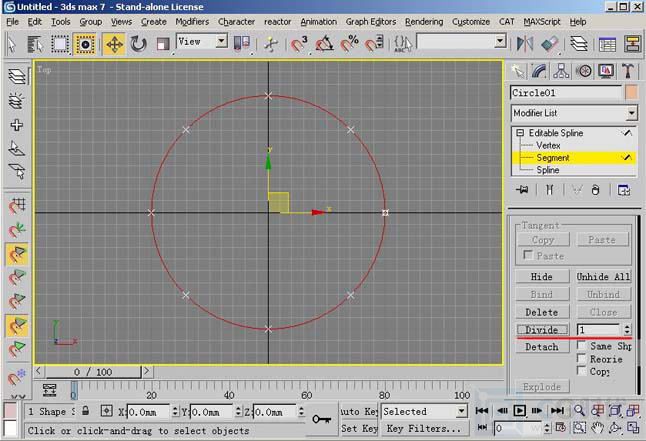Image resolution: width=646 pixels, height=441 pixels.
Task: Open object color swatch next to Circle01
Action: [631, 93]
